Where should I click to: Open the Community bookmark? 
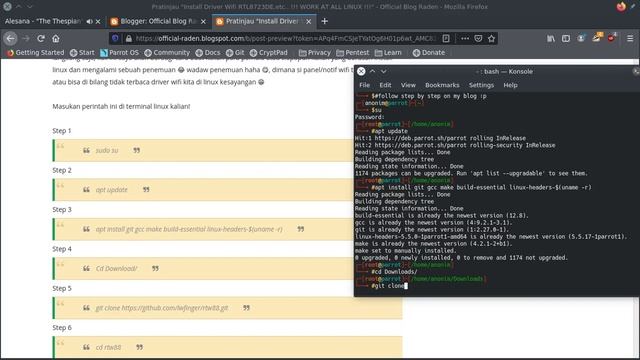(167, 53)
